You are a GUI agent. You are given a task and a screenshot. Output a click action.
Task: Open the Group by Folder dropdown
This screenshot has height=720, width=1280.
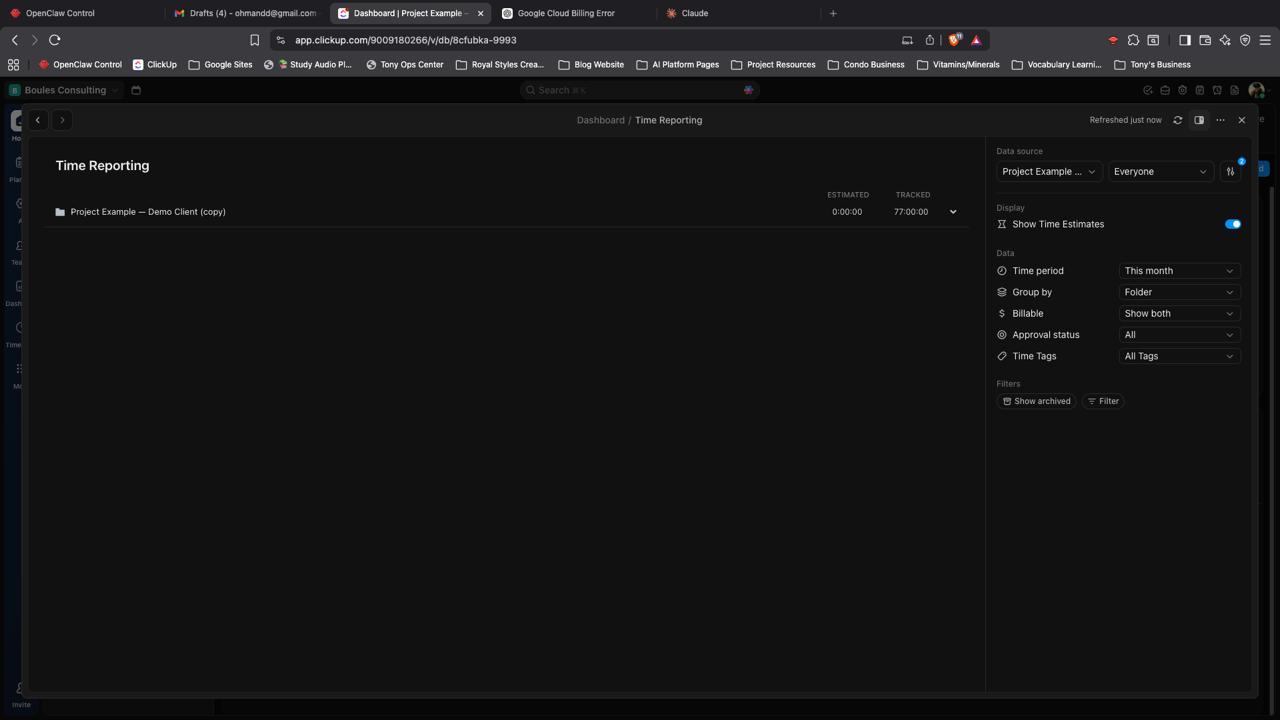[1178, 292]
